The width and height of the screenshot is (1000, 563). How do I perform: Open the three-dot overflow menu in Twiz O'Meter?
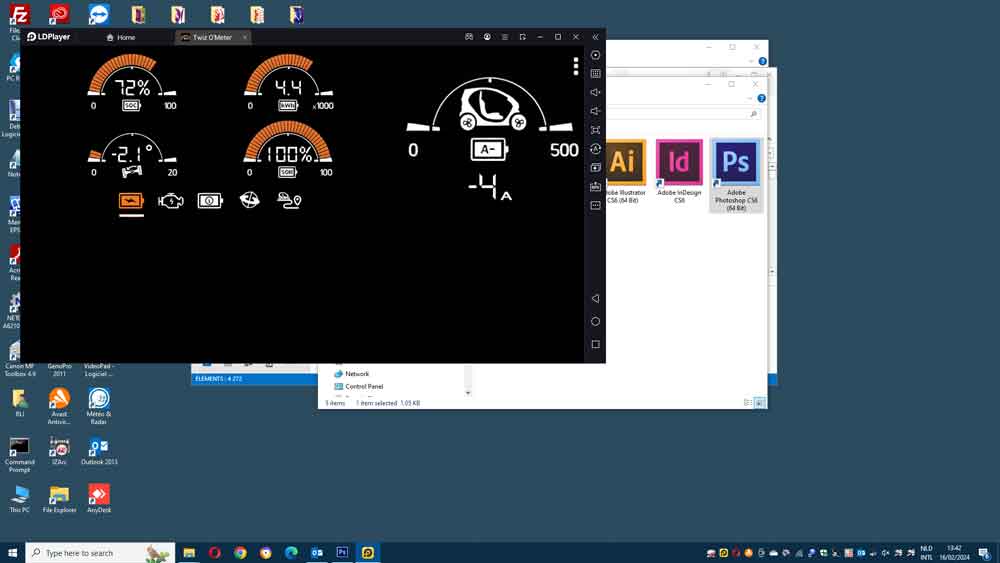pos(576,66)
